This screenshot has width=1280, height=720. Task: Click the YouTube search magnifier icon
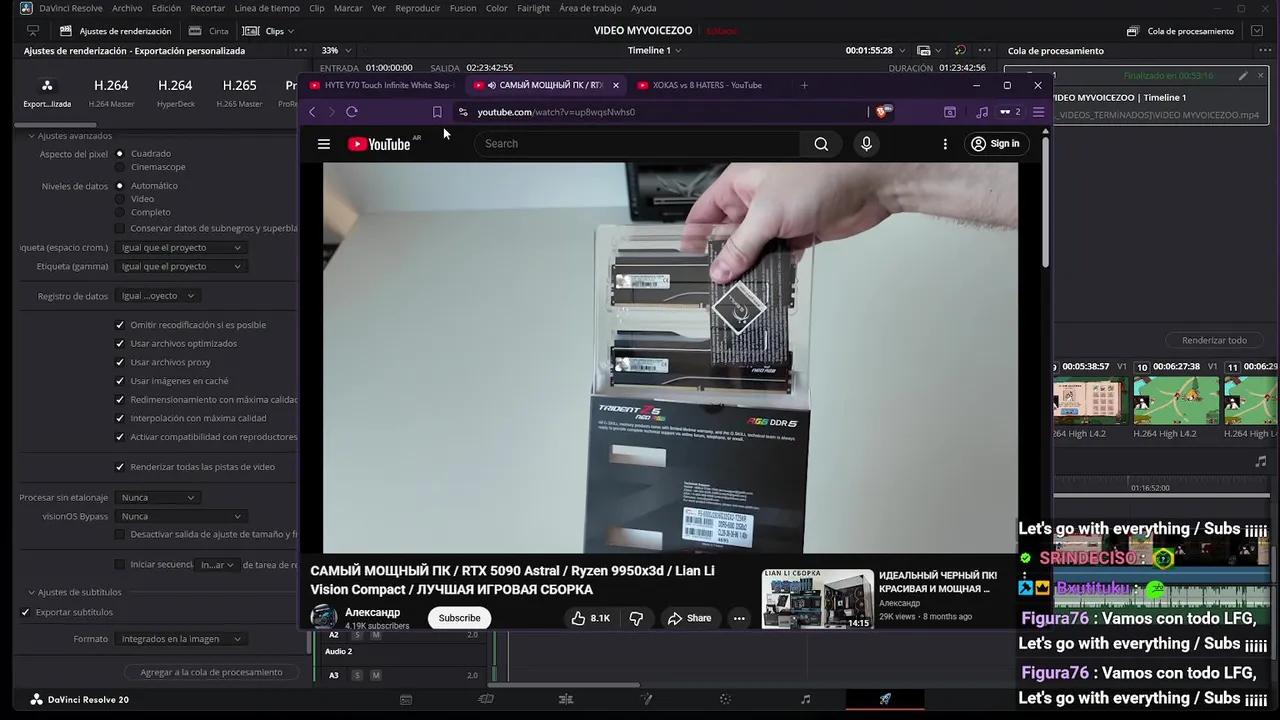[821, 144]
